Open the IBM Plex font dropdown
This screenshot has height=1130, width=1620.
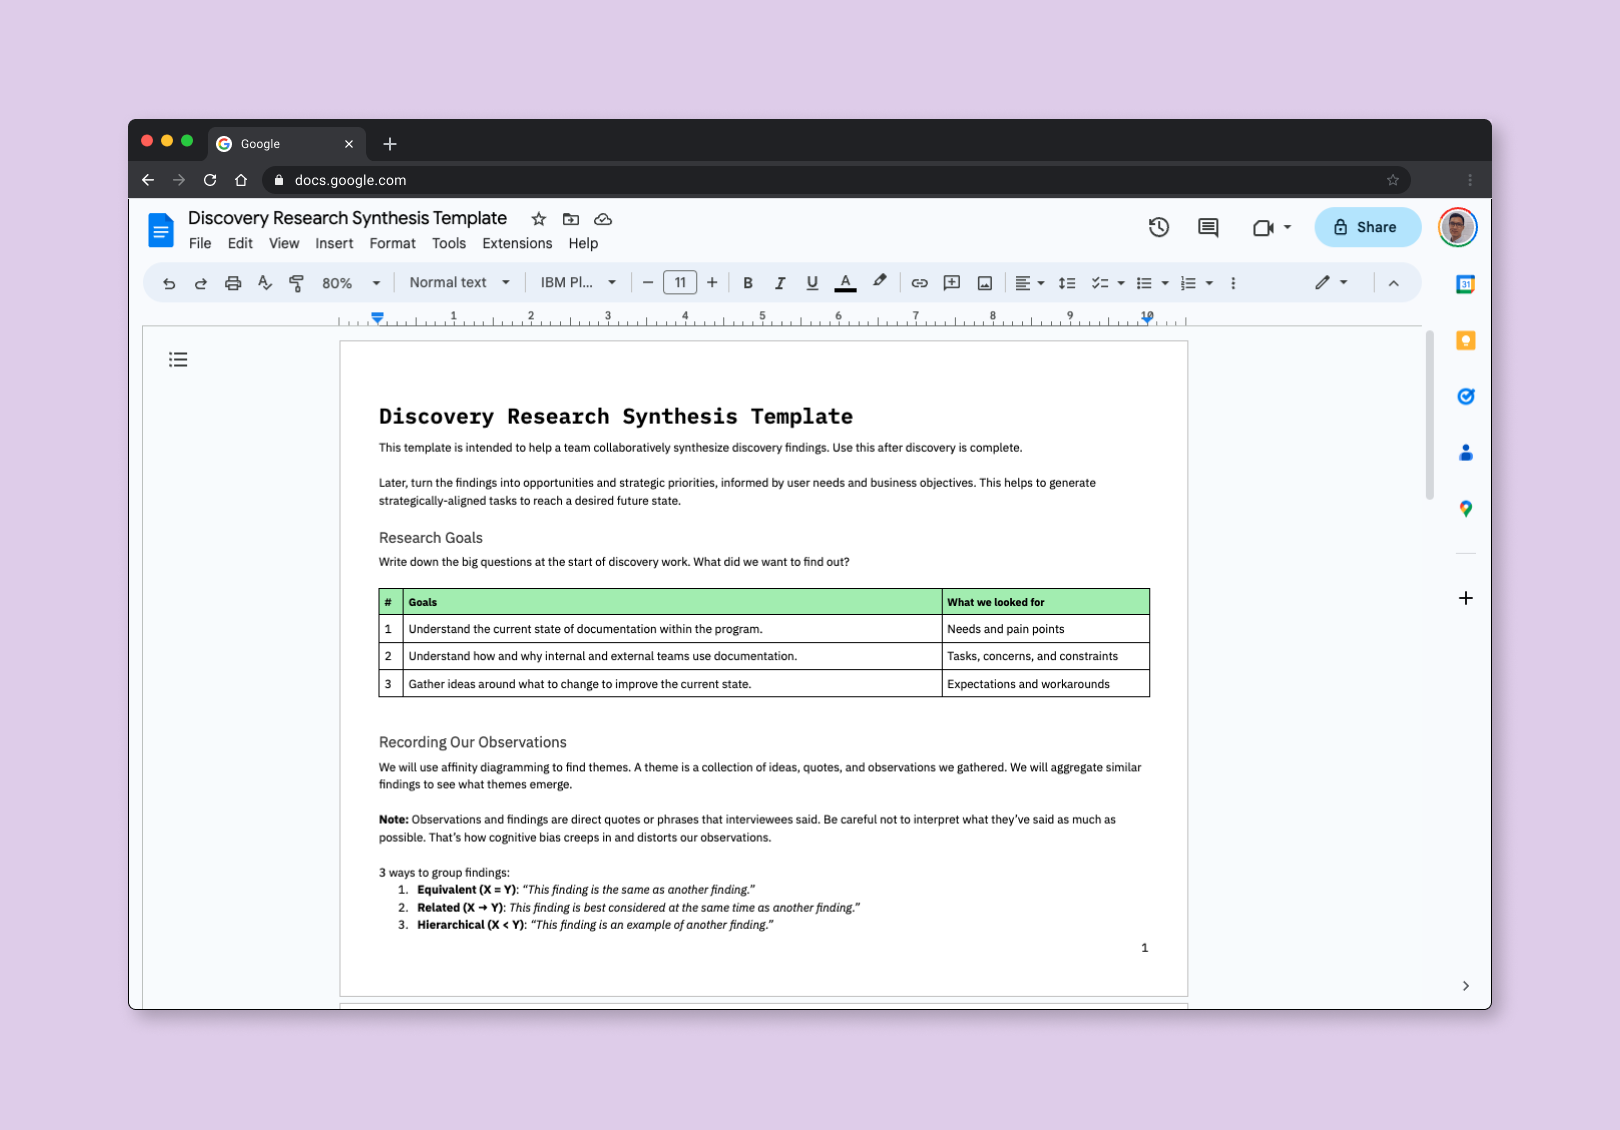coord(578,283)
